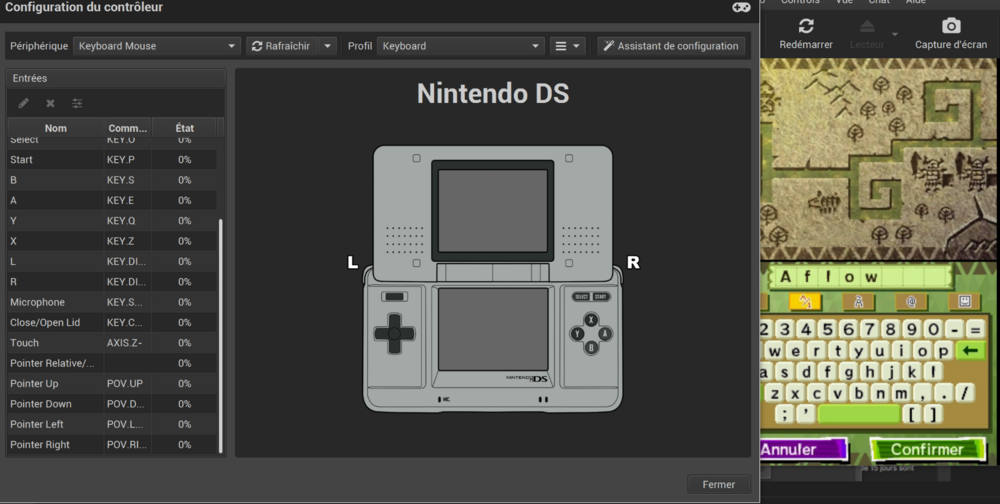The image size is (1000, 504).
Task: Select the @ symbol keyboard tab in-game
Action: coord(910,301)
